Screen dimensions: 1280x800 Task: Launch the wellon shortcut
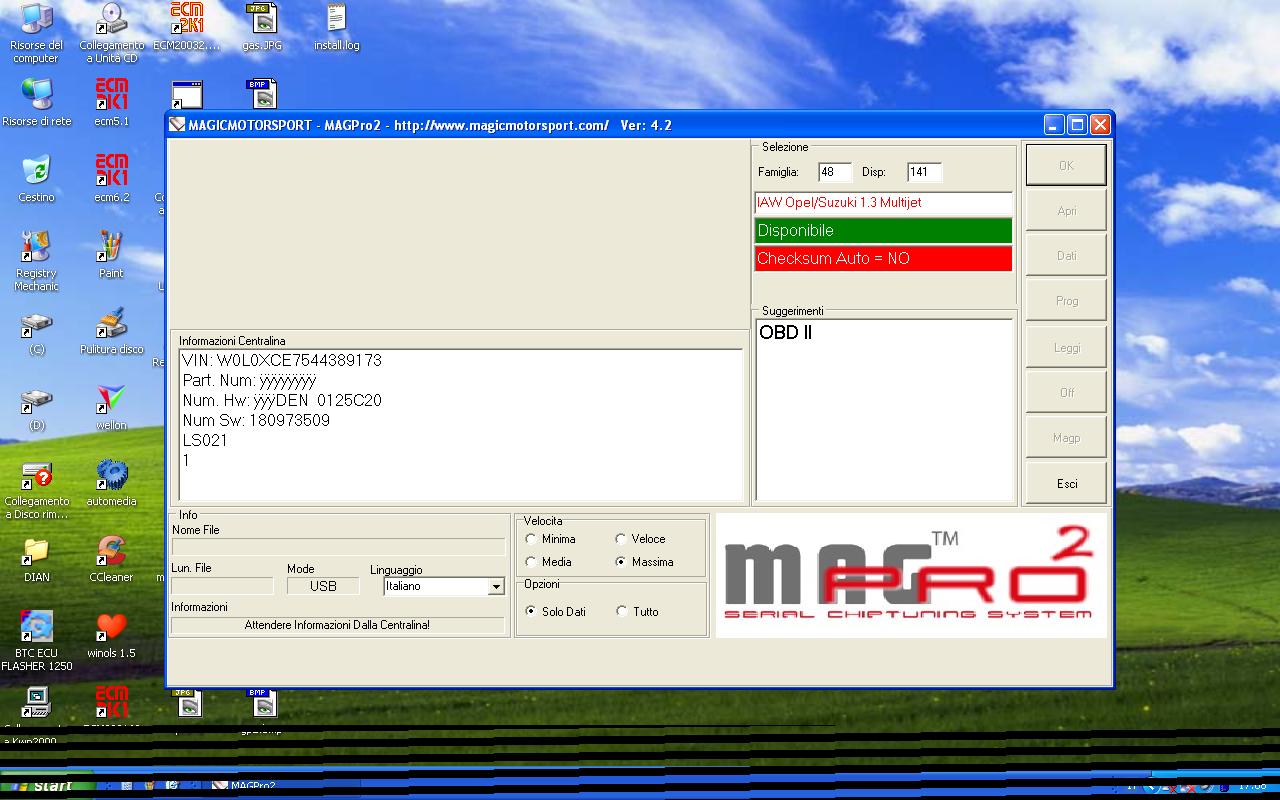(111, 408)
